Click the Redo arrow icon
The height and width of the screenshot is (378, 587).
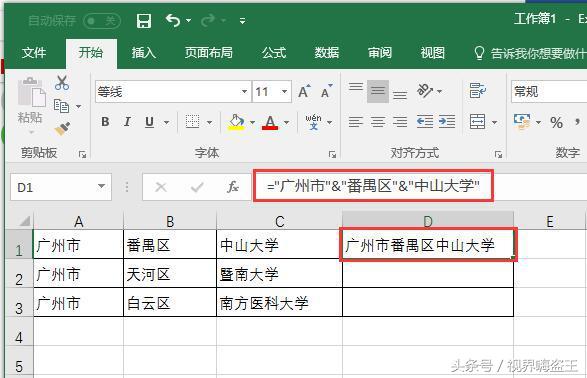point(208,20)
